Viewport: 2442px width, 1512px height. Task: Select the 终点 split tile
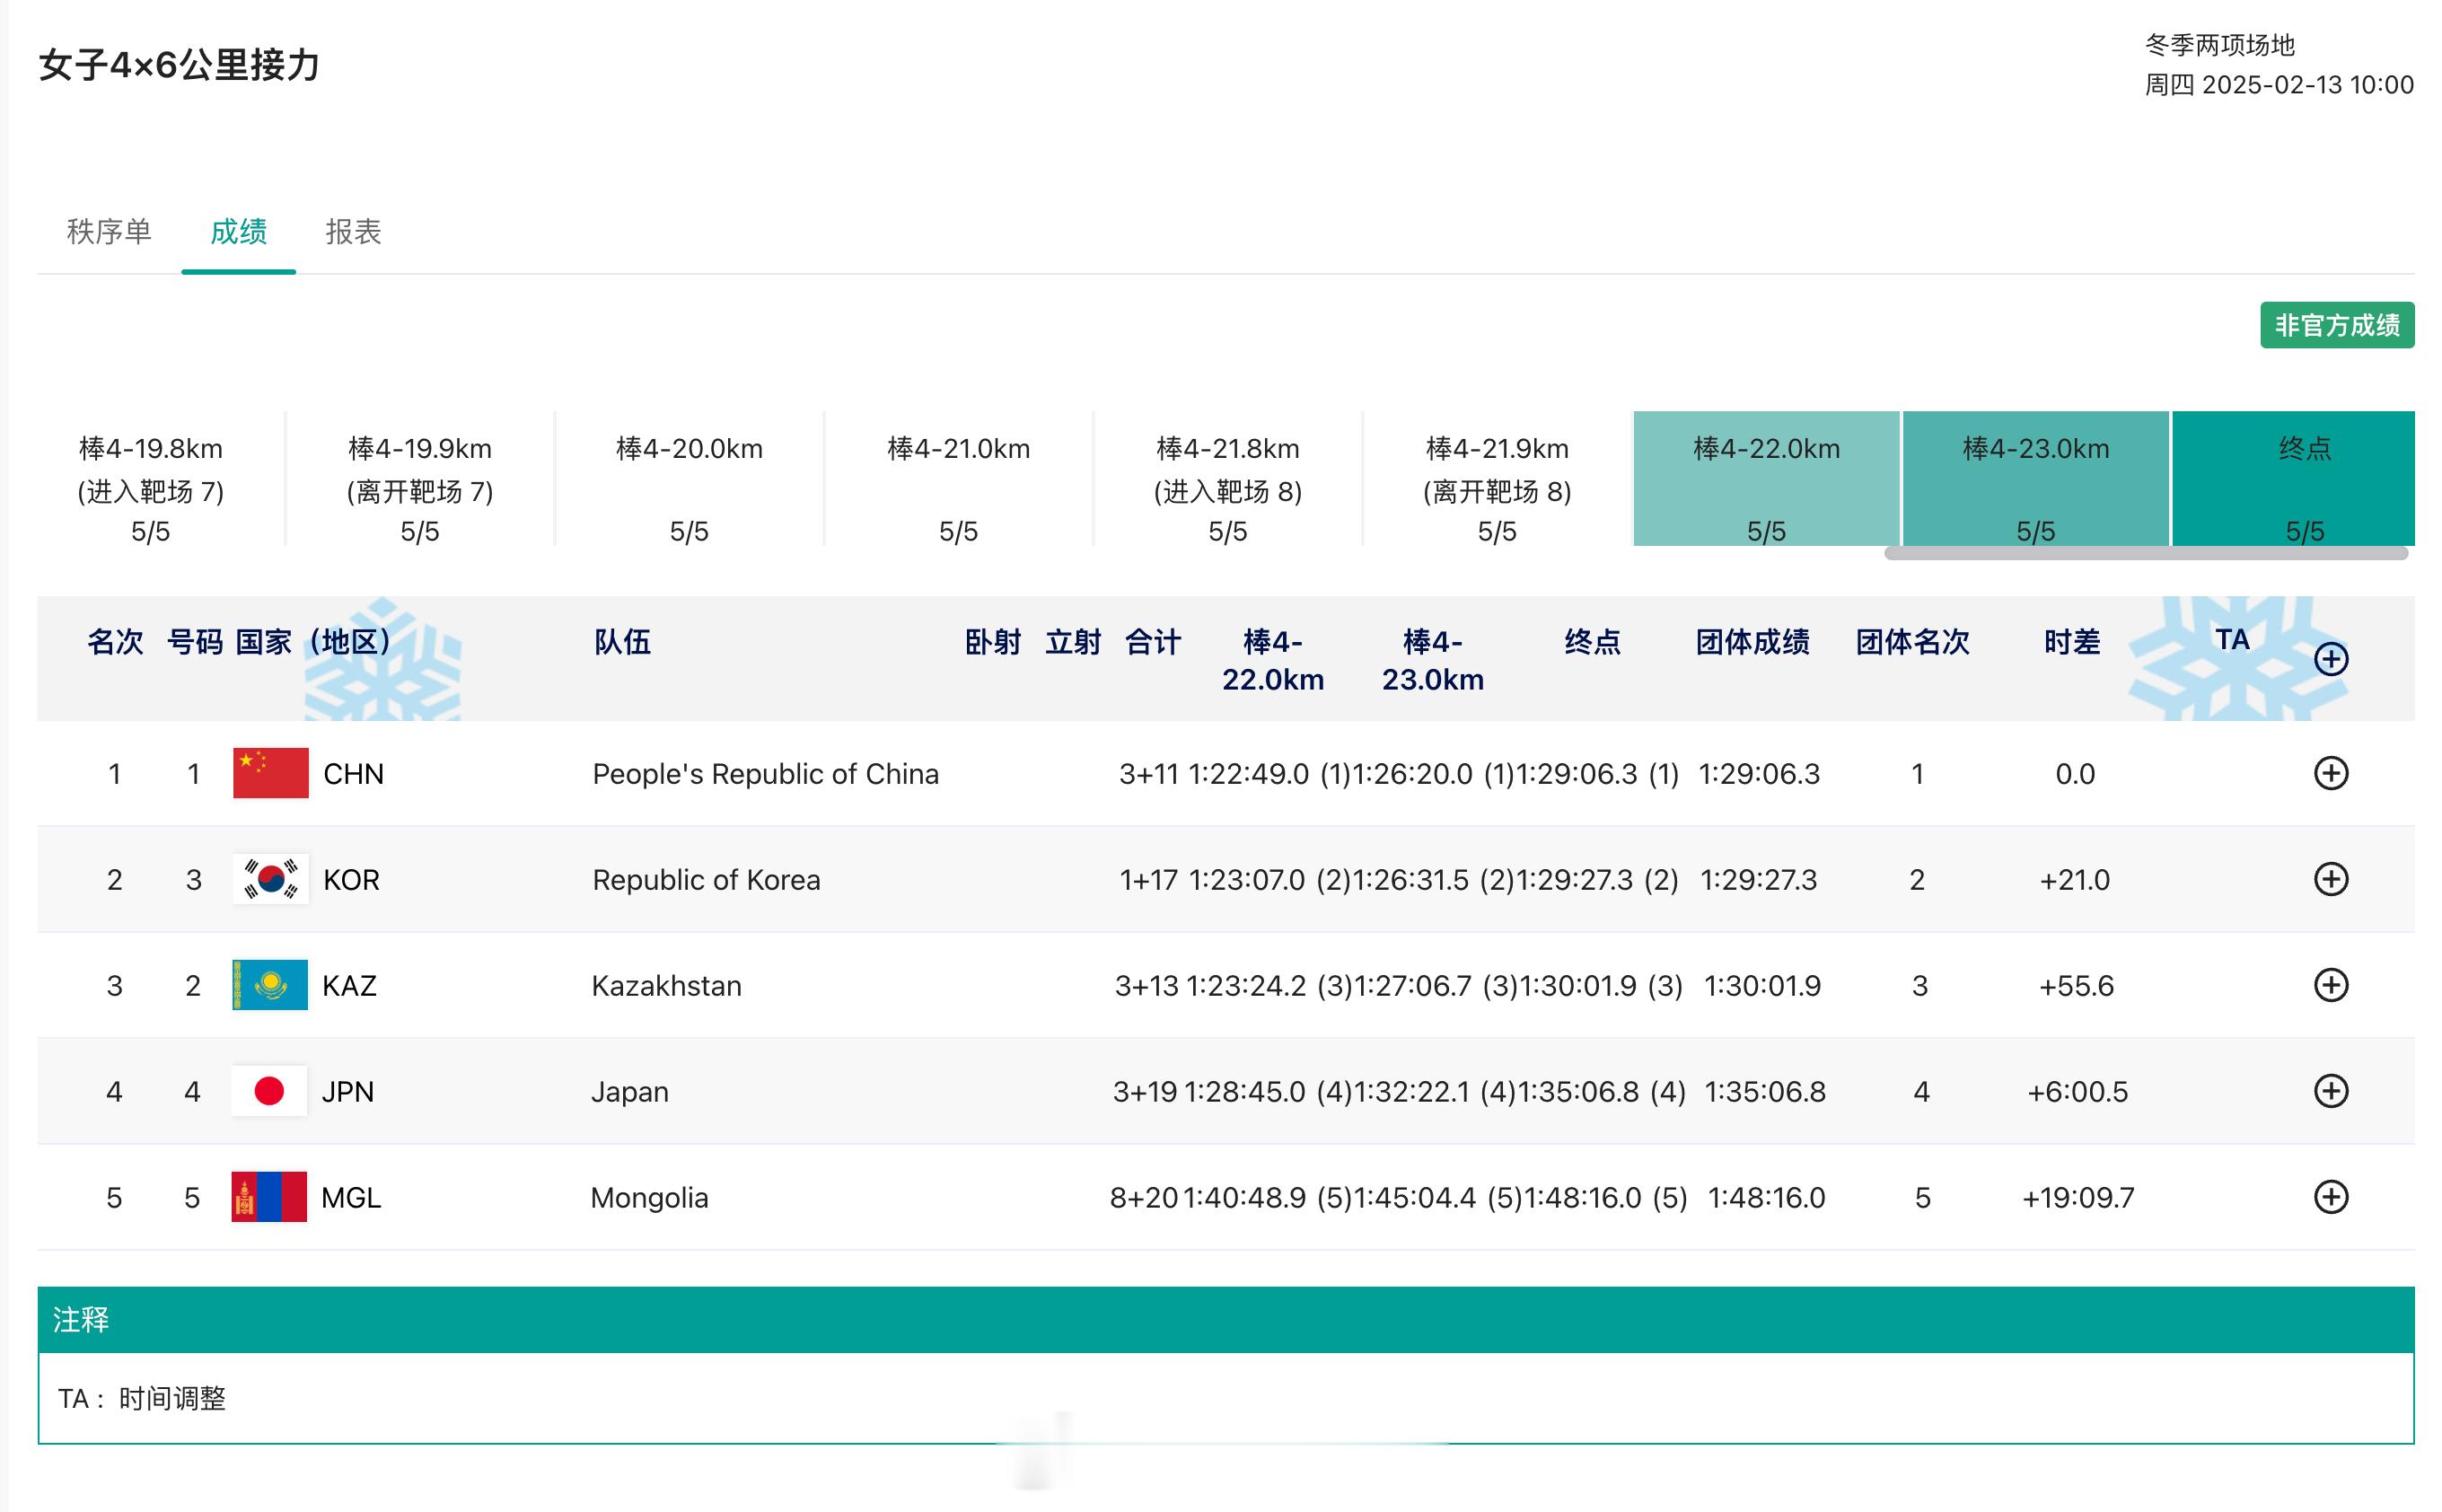(x=2293, y=479)
